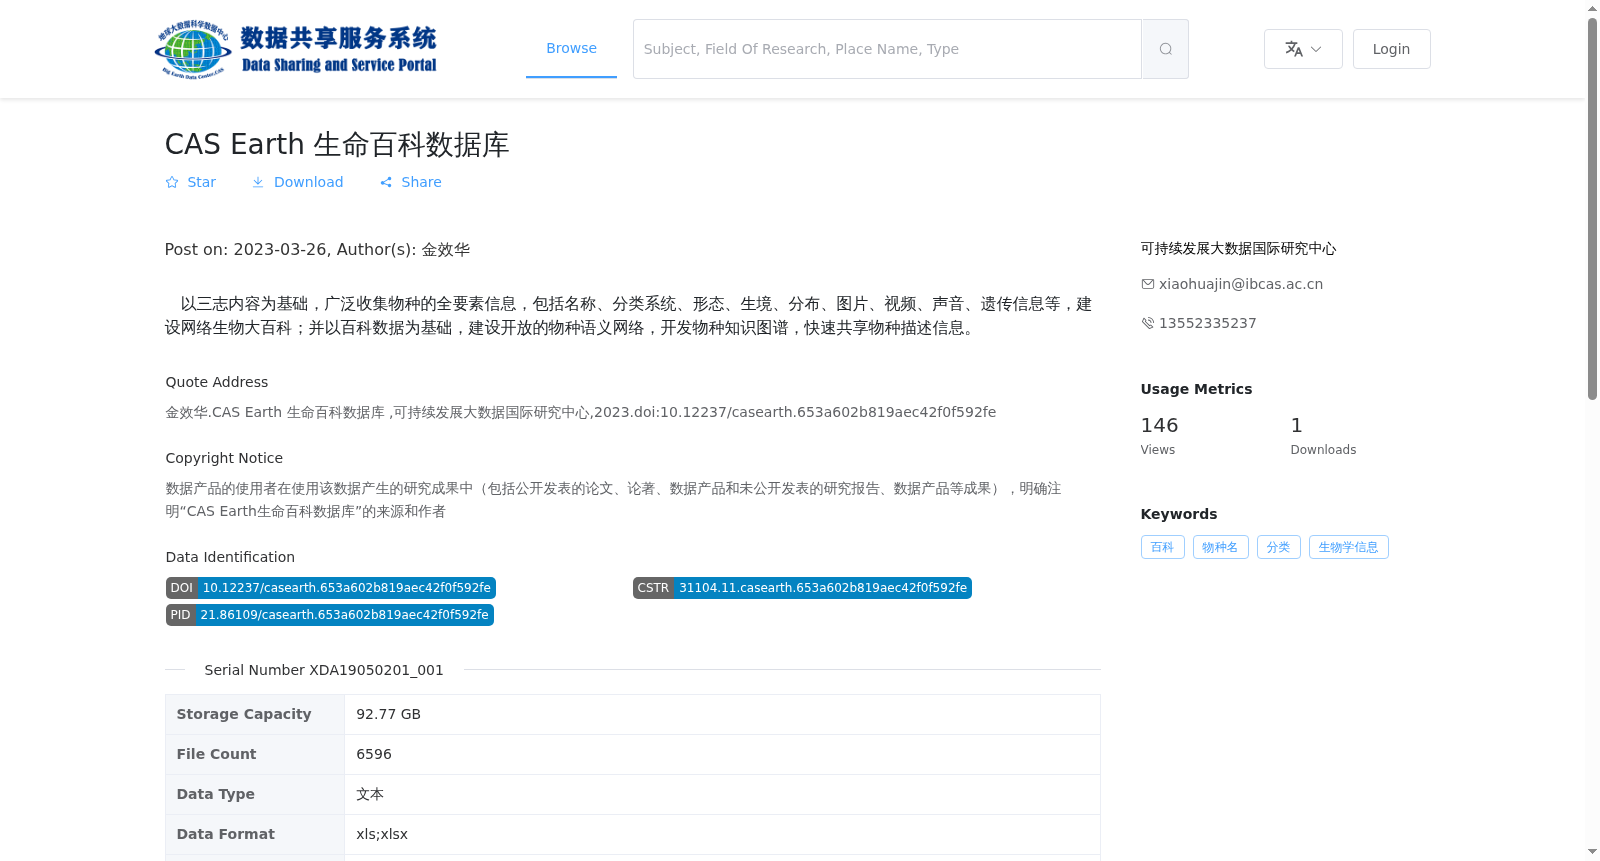Click the page title CAS Earth 生命百科数据库
Screen dimensions: 1600x861
[337, 144]
